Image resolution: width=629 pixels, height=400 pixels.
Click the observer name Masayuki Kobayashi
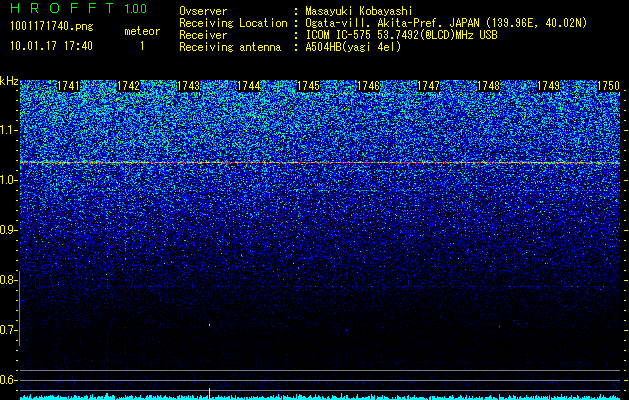[359, 11]
